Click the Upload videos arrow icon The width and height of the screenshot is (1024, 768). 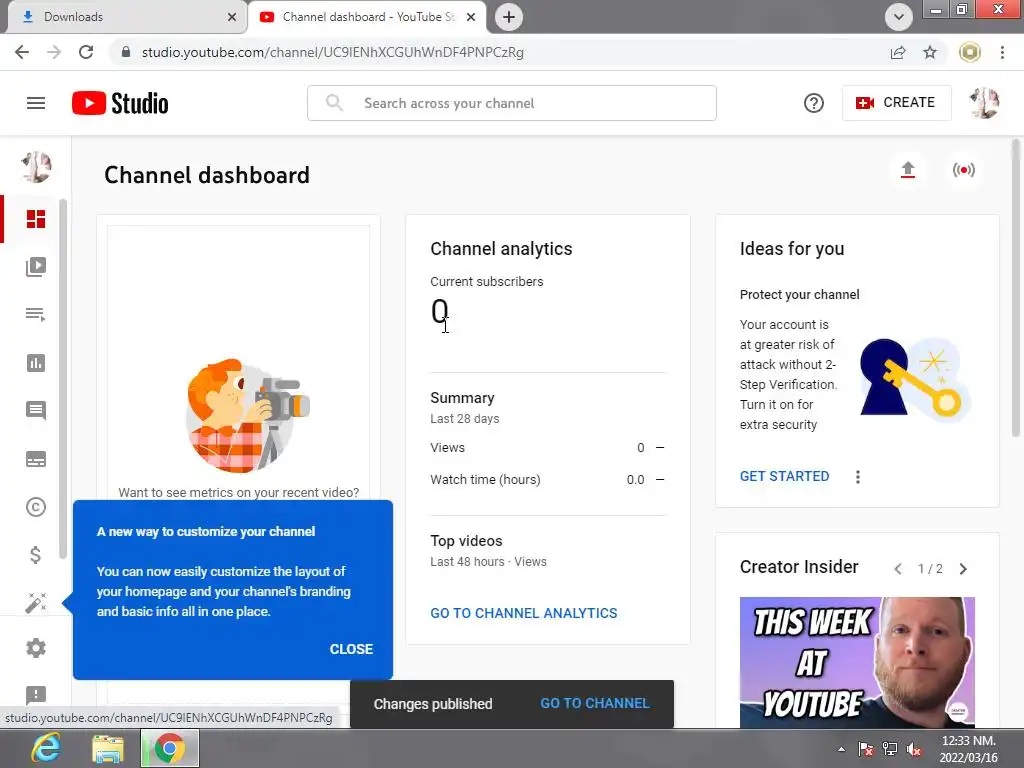click(908, 170)
